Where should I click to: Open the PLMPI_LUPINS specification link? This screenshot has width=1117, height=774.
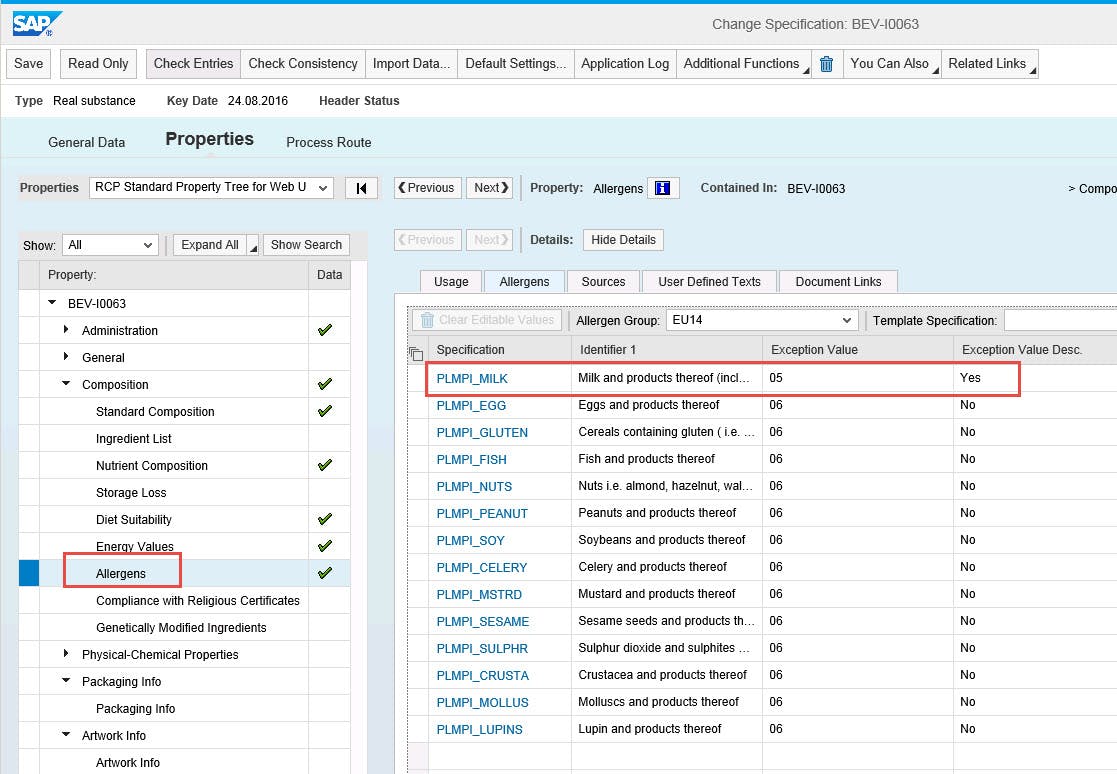(479, 730)
